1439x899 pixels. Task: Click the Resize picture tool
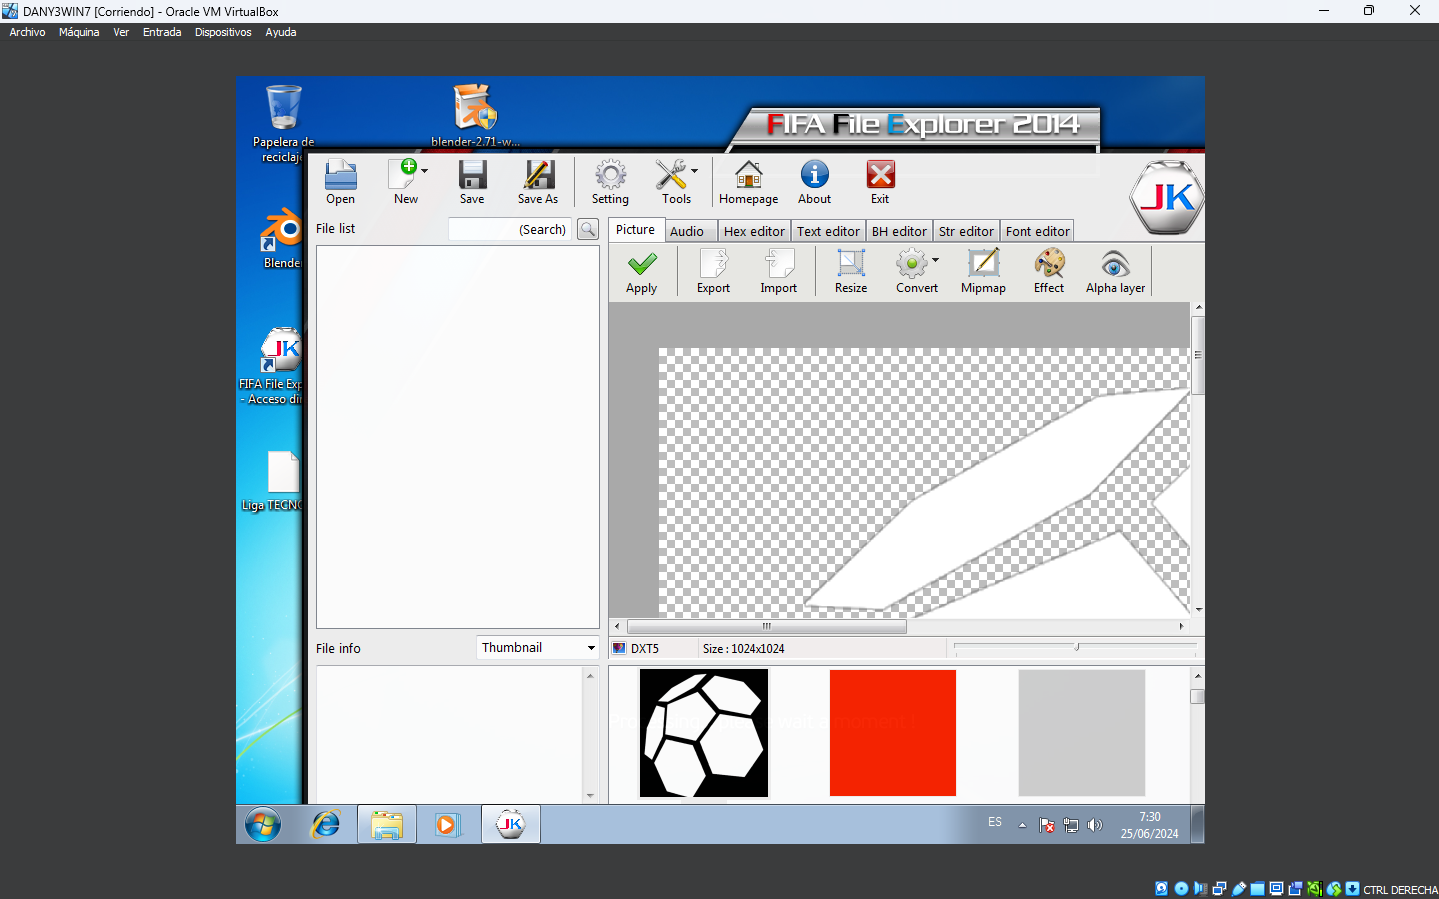coord(851,264)
